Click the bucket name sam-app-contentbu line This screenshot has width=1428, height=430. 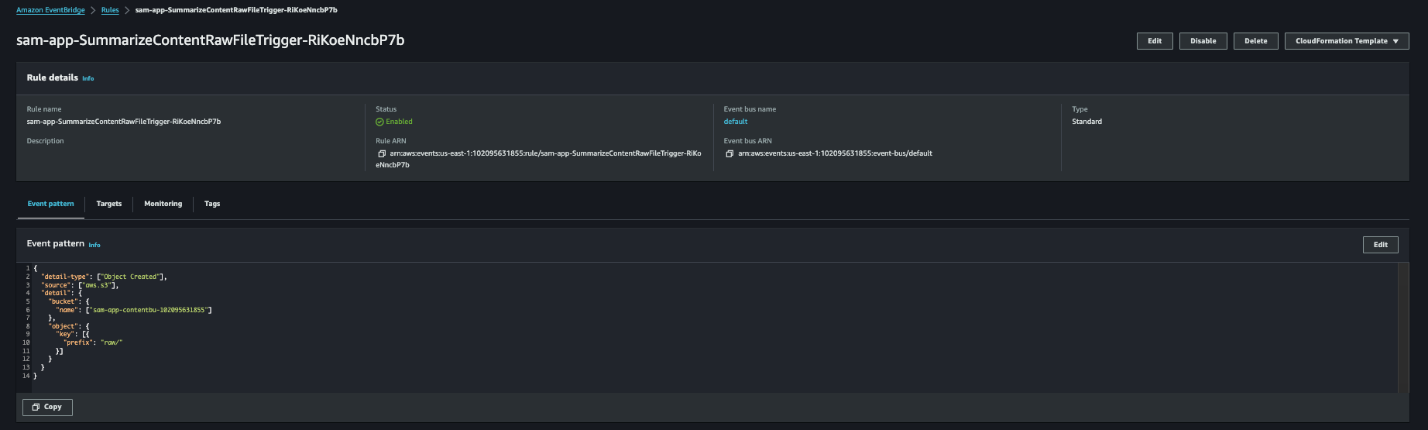click(134, 311)
